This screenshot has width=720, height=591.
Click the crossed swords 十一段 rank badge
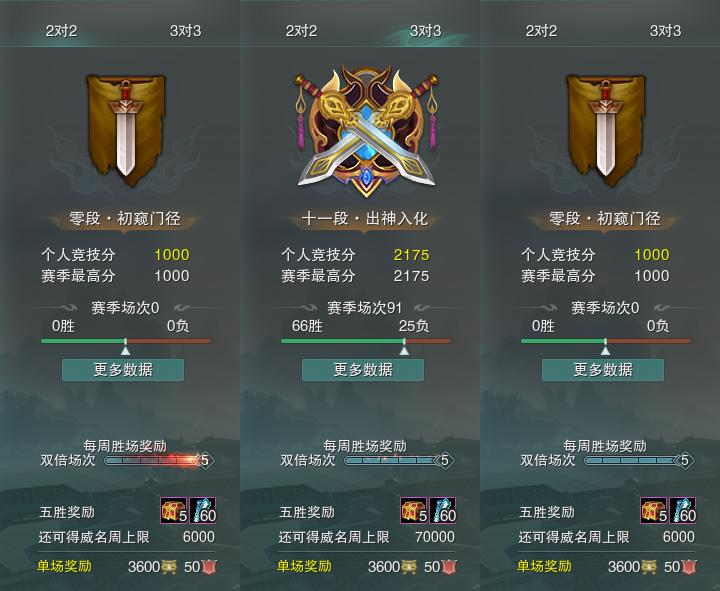(366, 131)
